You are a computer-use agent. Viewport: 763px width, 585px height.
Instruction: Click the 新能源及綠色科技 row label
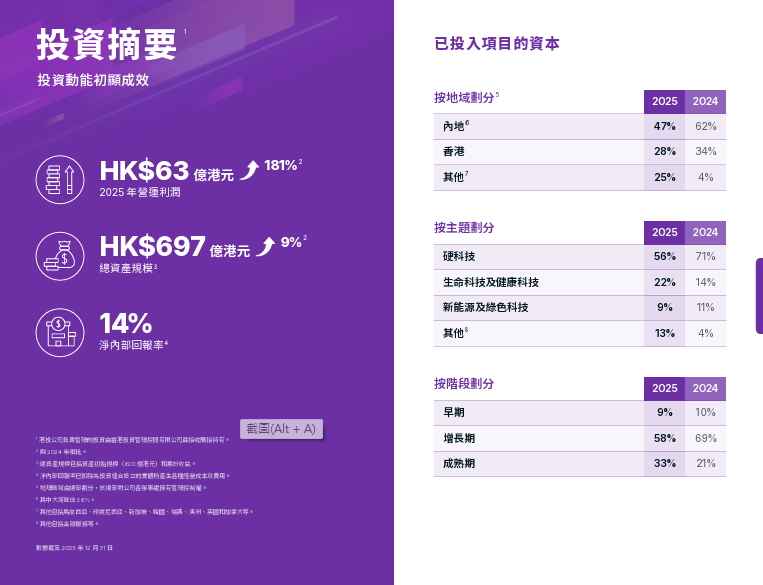pyautogui.click(x=486, y=307)
